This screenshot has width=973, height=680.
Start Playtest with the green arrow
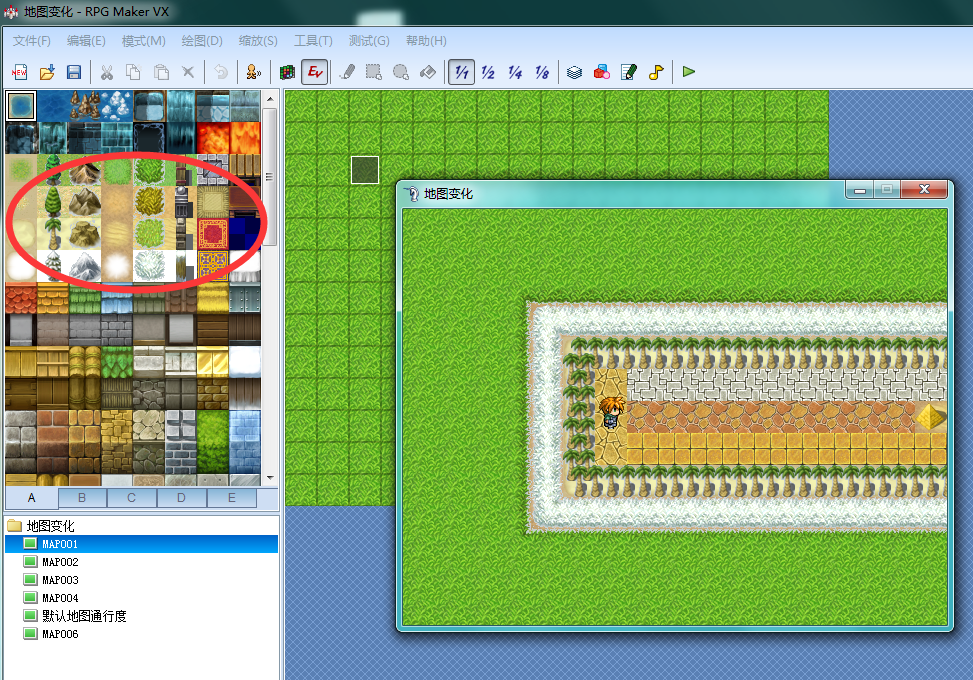689,72
